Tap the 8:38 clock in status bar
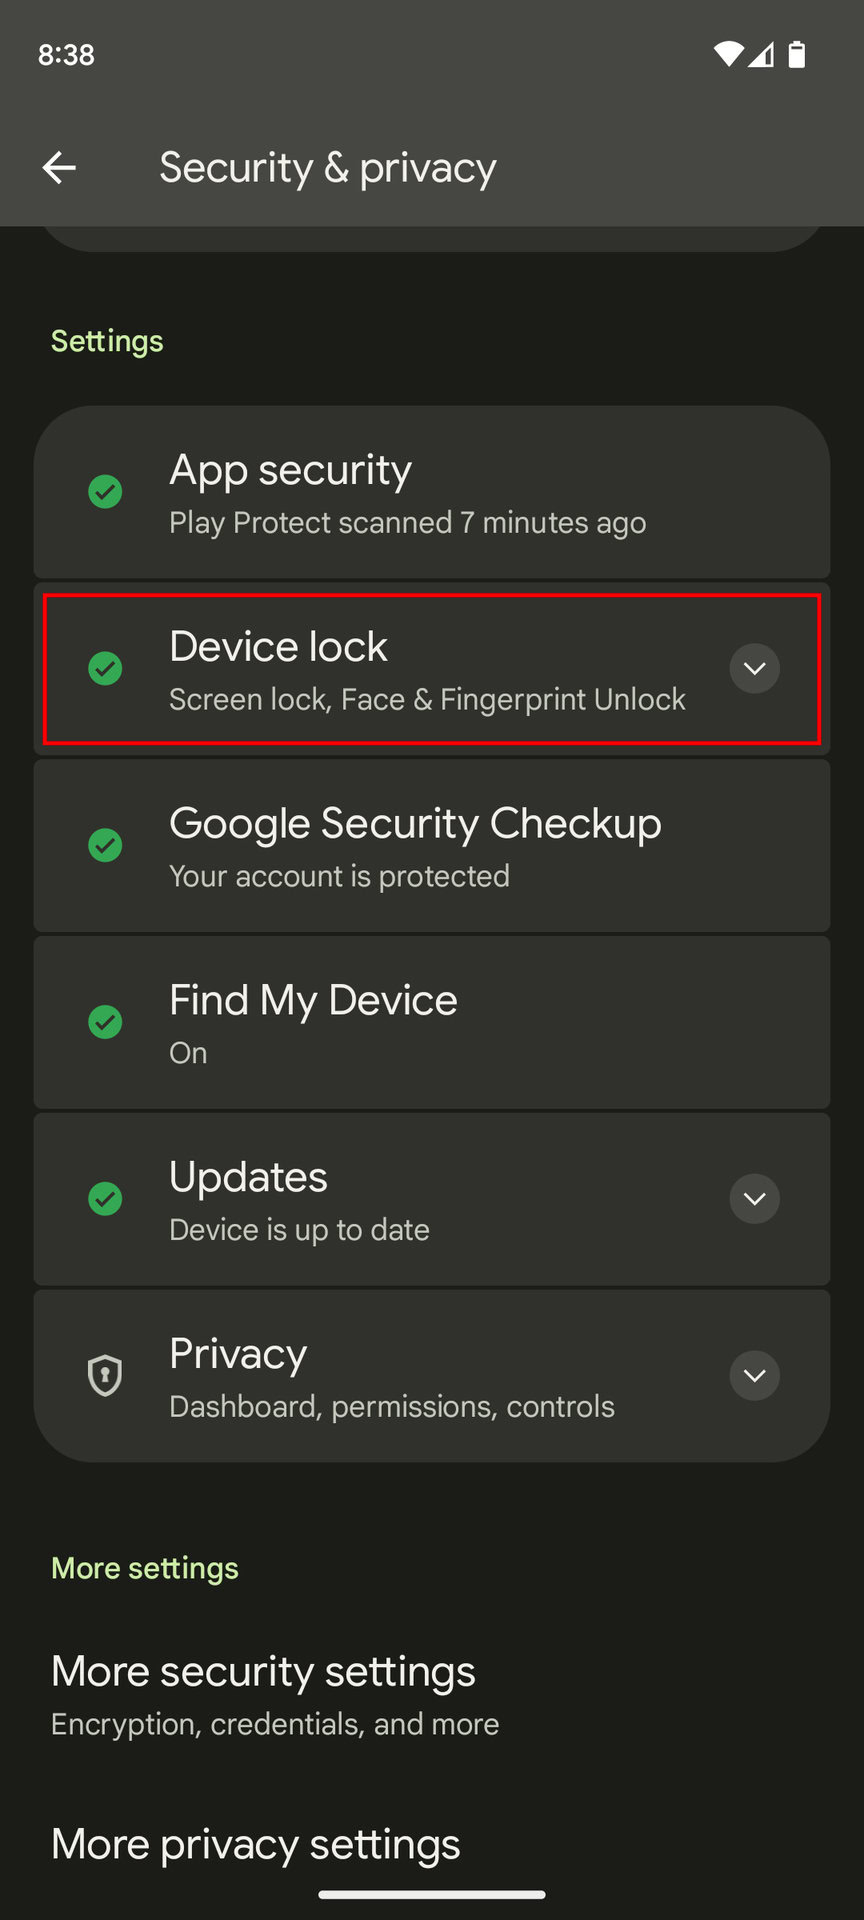The width and height of the screenshot is (864, 1920). (66, 54)
